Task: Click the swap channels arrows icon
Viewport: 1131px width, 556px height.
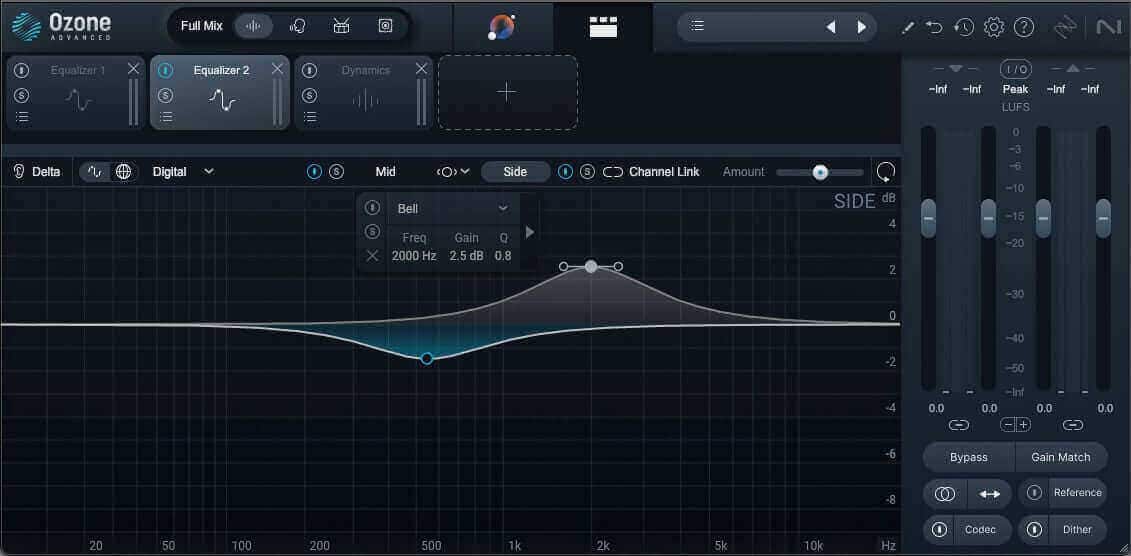Action: [x=990, y=494]
